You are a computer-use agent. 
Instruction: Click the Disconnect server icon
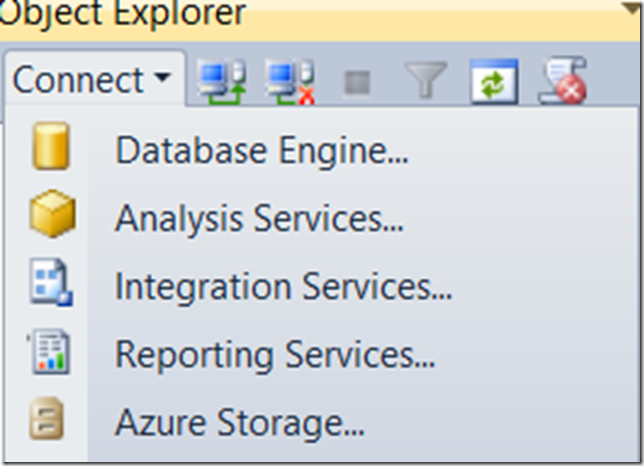click(x=291, y=81)
